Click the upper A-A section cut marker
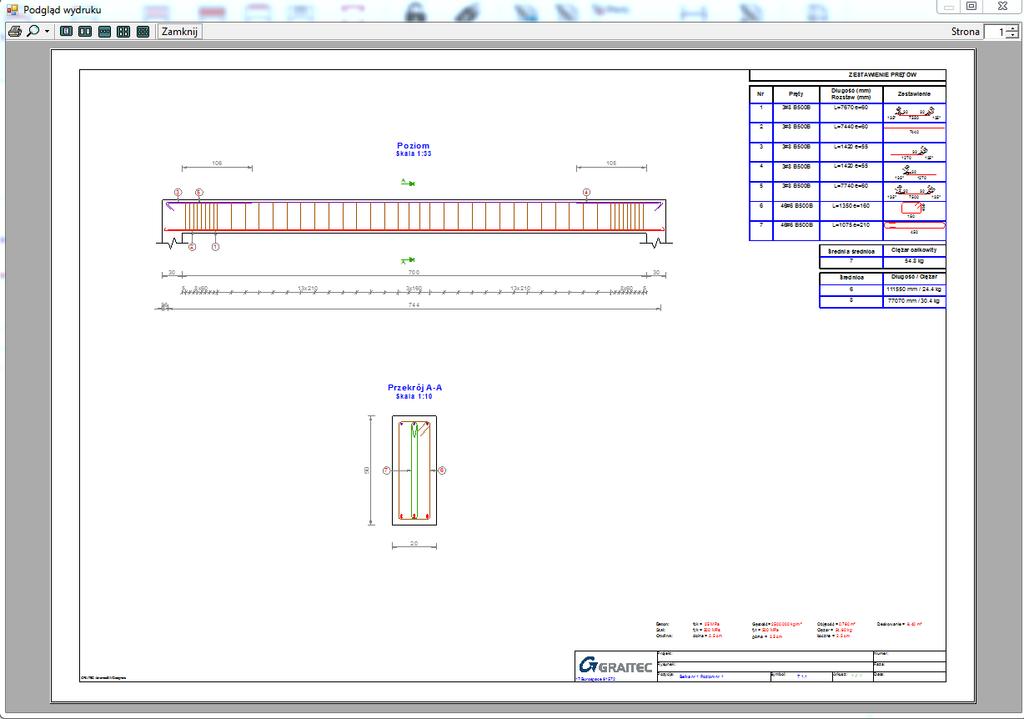1024x719 pixels. click(x=408, y=183)
